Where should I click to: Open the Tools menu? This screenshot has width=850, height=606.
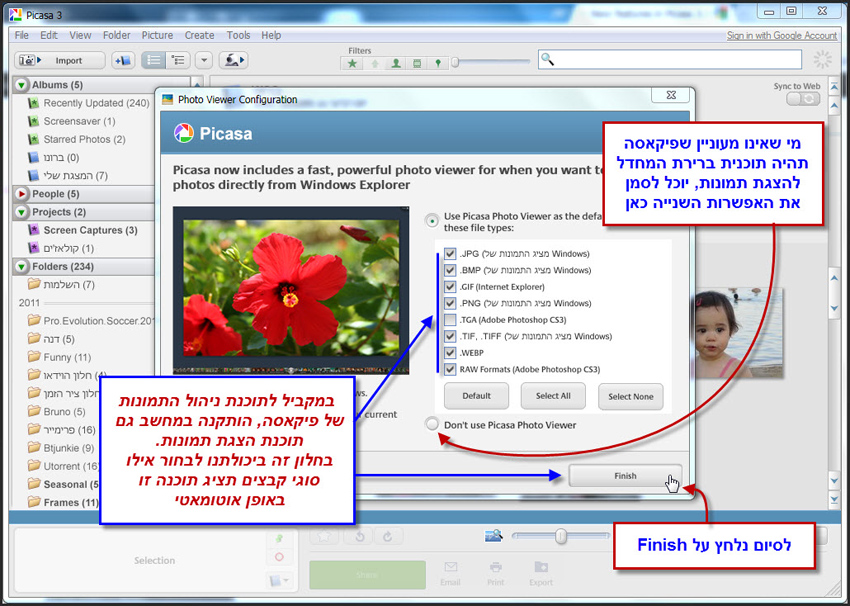(239, 35)
